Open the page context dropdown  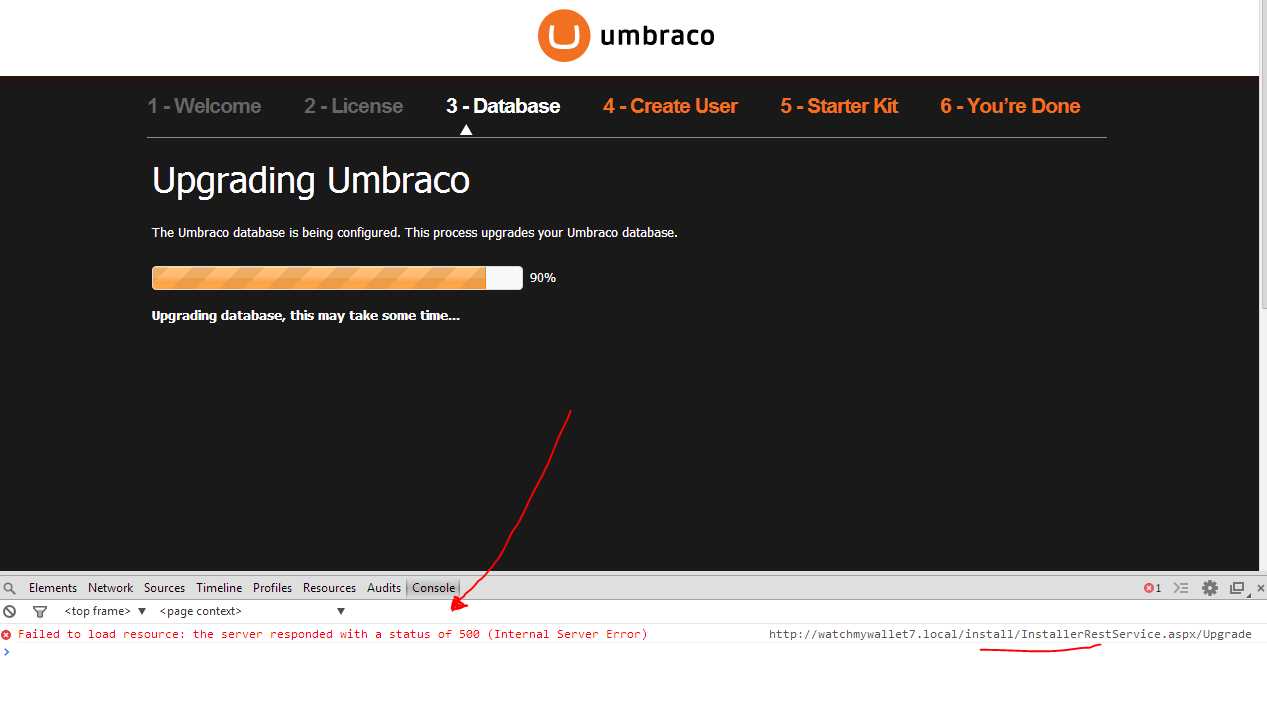pyautogui.click(x=252, y=611)
